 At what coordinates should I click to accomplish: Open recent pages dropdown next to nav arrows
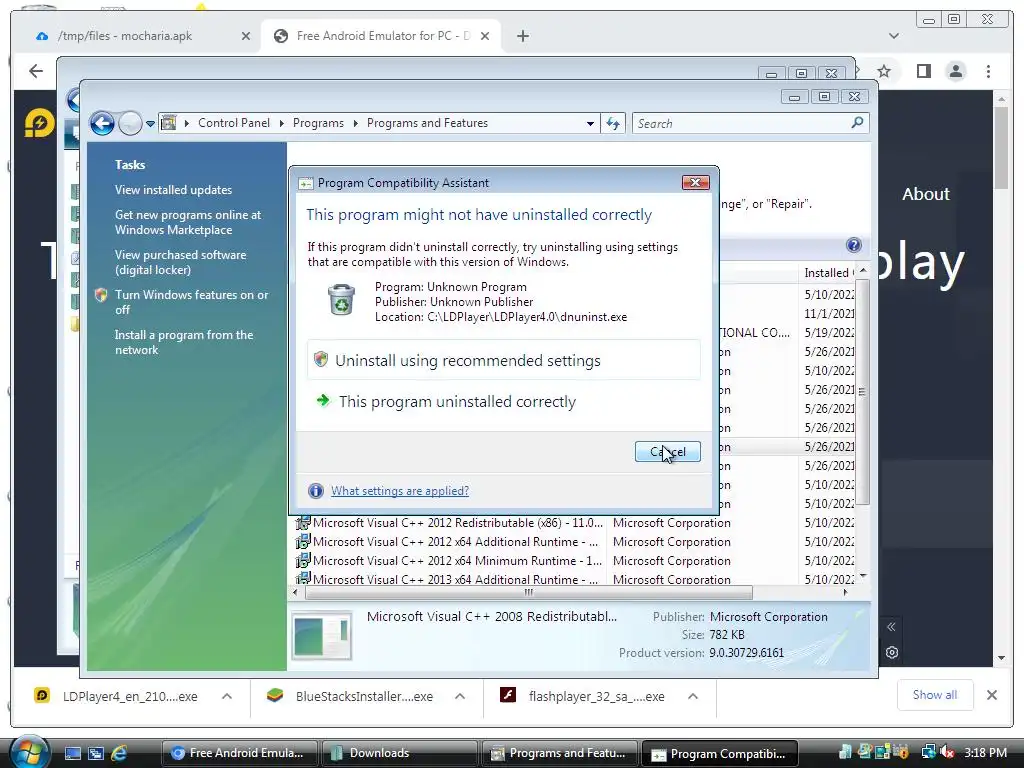[150, 123]
